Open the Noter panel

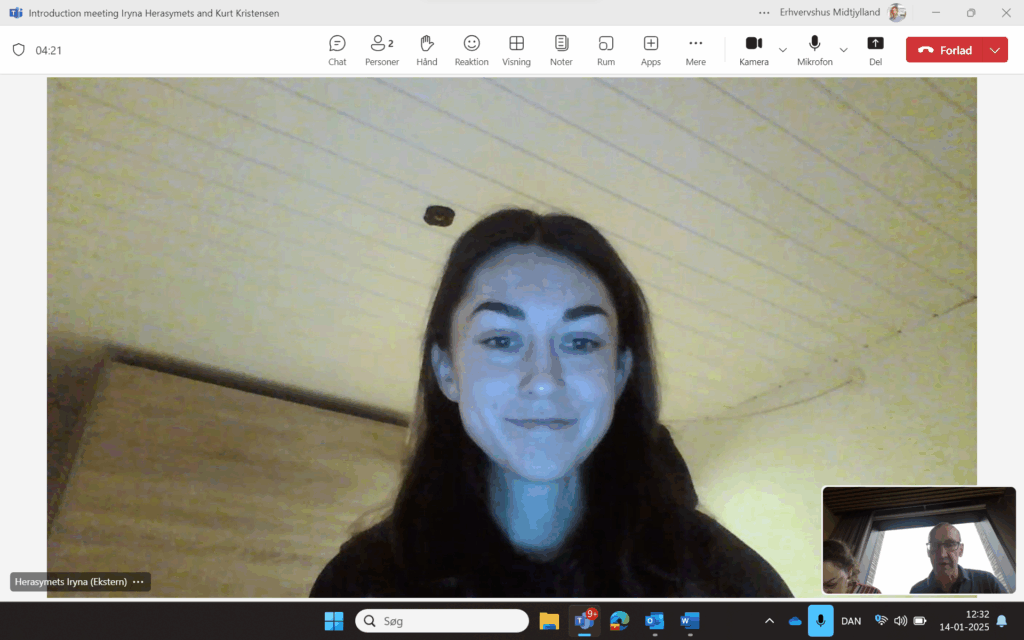(x=561, y=48)
